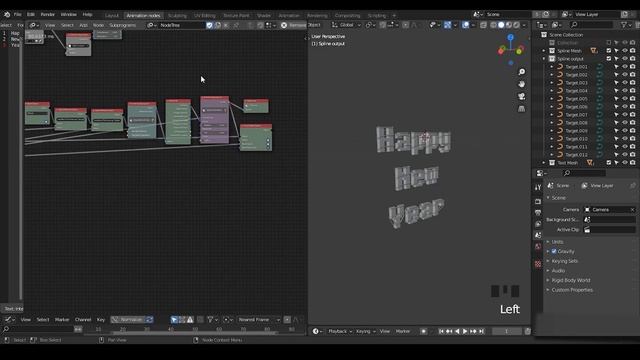Open the Tool properties tab icon
640x360 pixels.
pos(538,187)
